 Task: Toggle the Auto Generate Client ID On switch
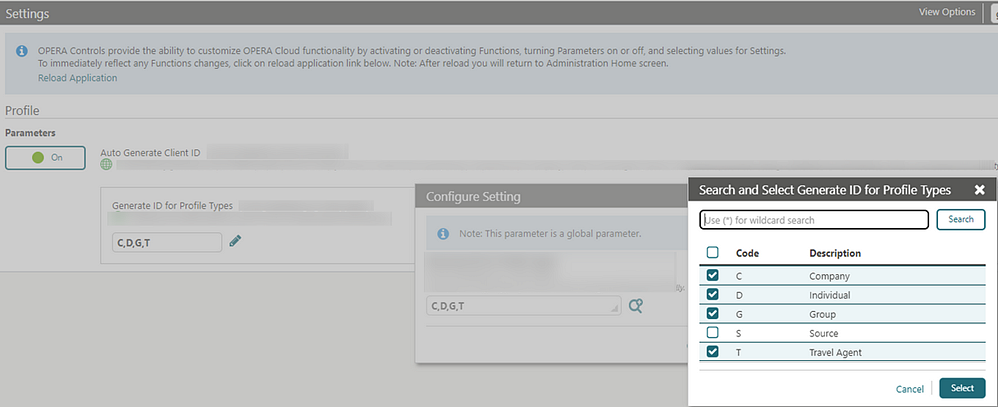[45, 158]
